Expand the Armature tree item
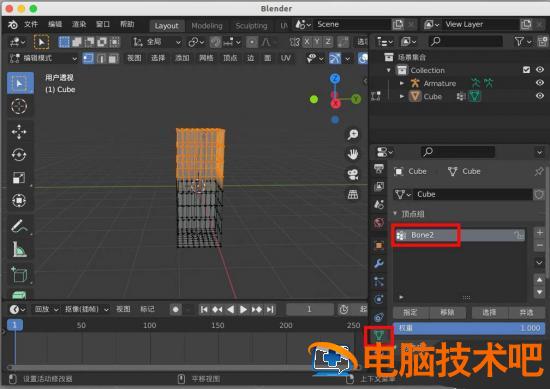Image resolution: width=550 pixels, height=389 pixels. (x=402, y=83)
